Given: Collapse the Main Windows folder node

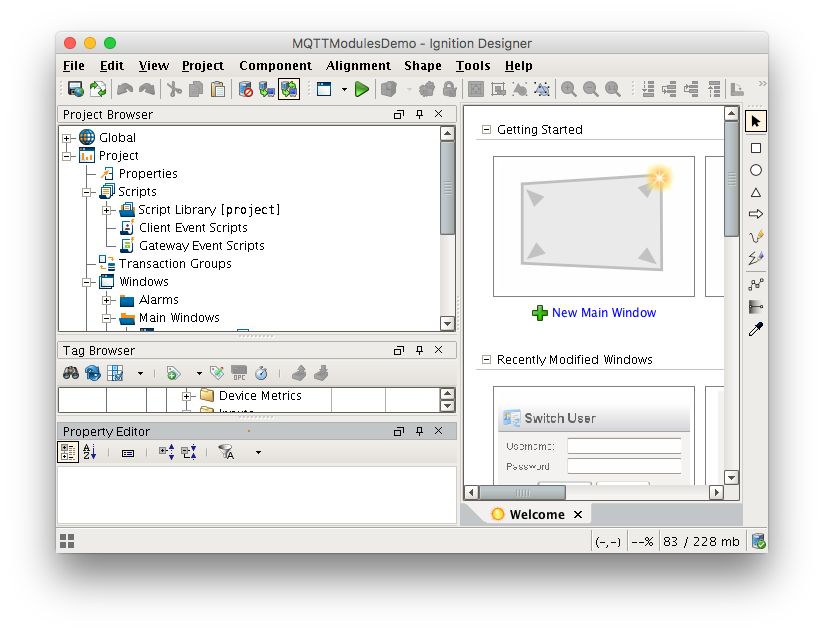Looking at the screenshot, I should [107, 318].
